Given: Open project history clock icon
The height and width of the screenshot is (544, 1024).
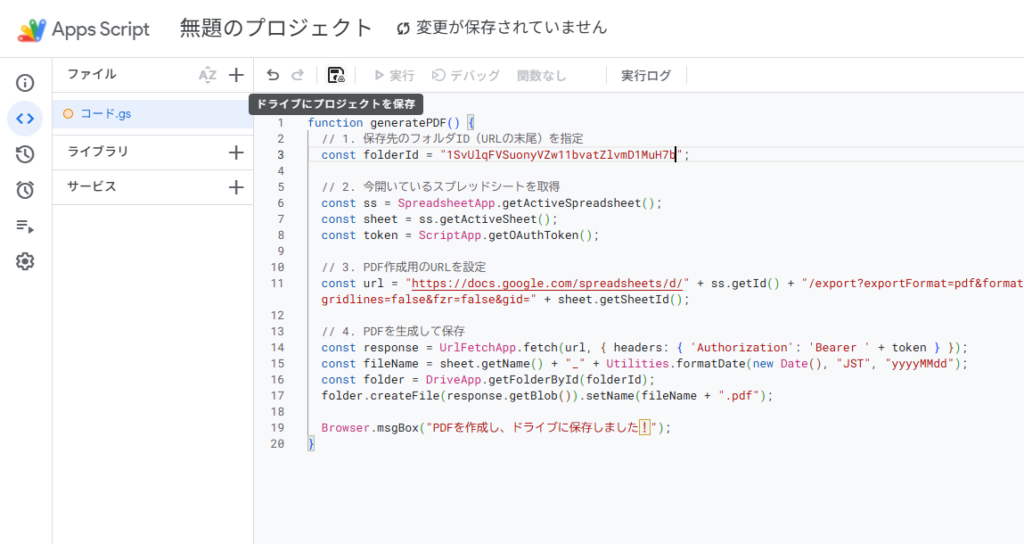Looking at the screenshot, I should [x=25, y=154].
